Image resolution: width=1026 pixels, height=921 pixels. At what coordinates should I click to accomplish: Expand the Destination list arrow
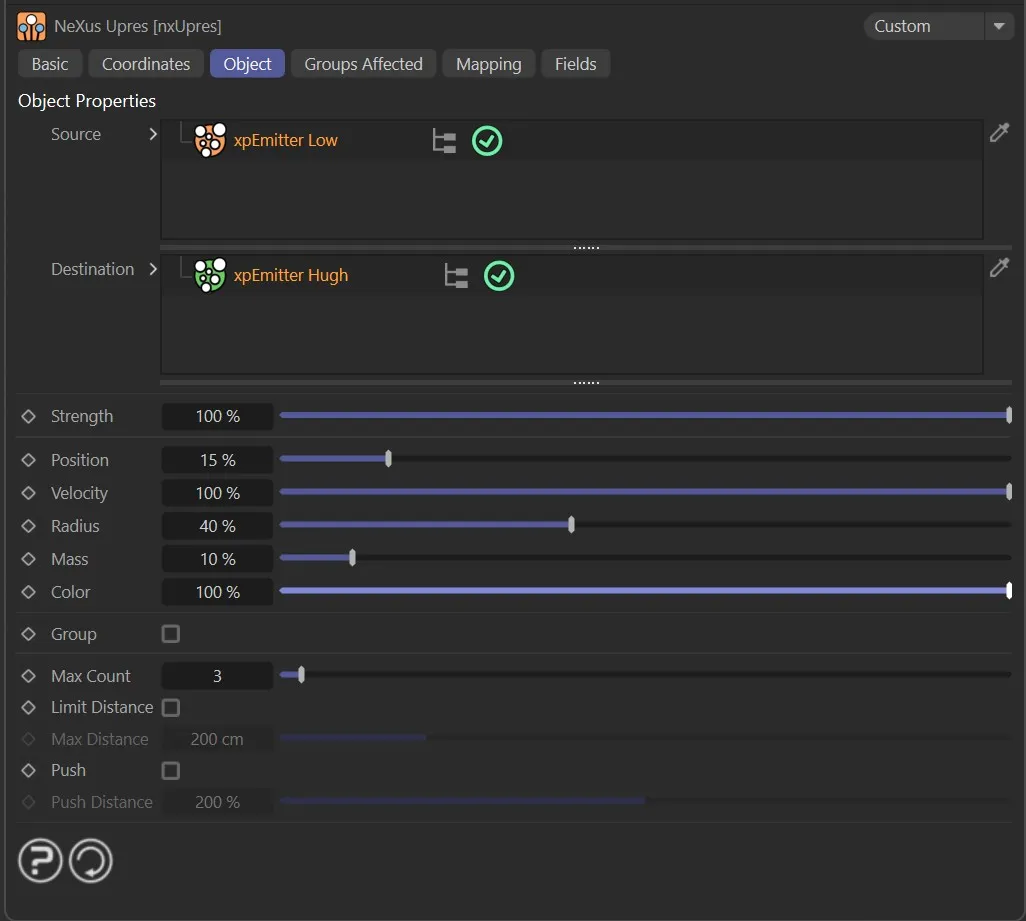(153, 269)
